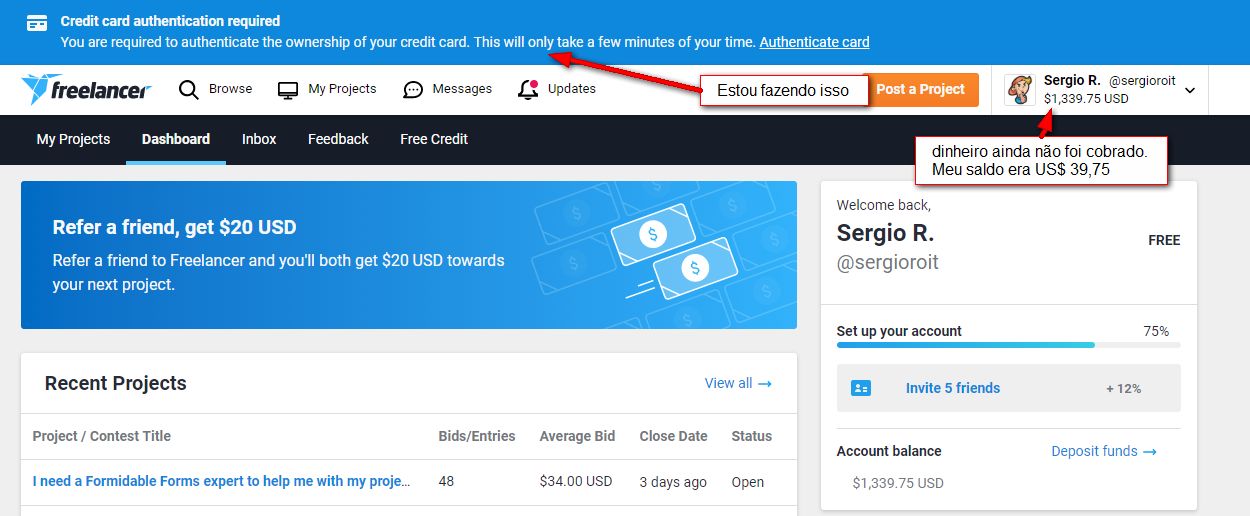Open the Formidable Forms expert project

(x=221, y=481)
